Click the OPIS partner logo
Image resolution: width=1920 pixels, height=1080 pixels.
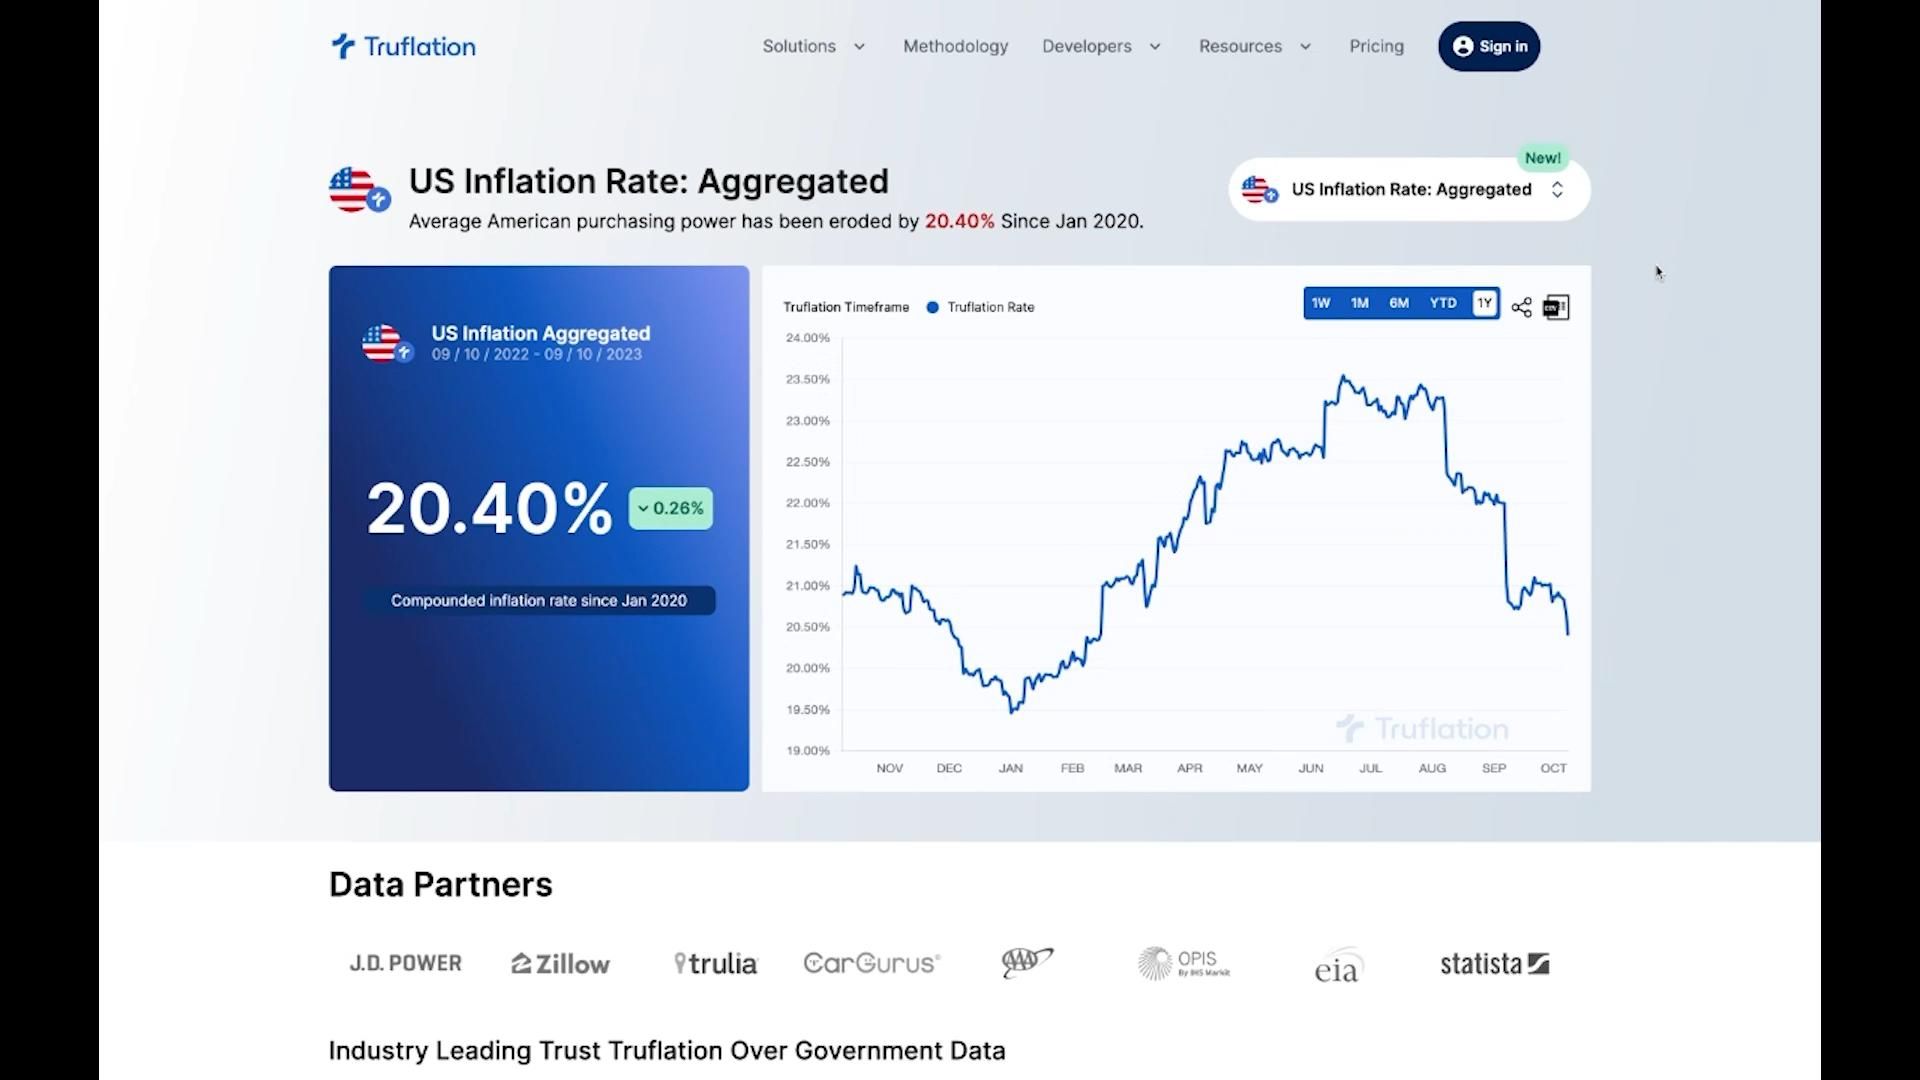click(x=1183, y=963)
